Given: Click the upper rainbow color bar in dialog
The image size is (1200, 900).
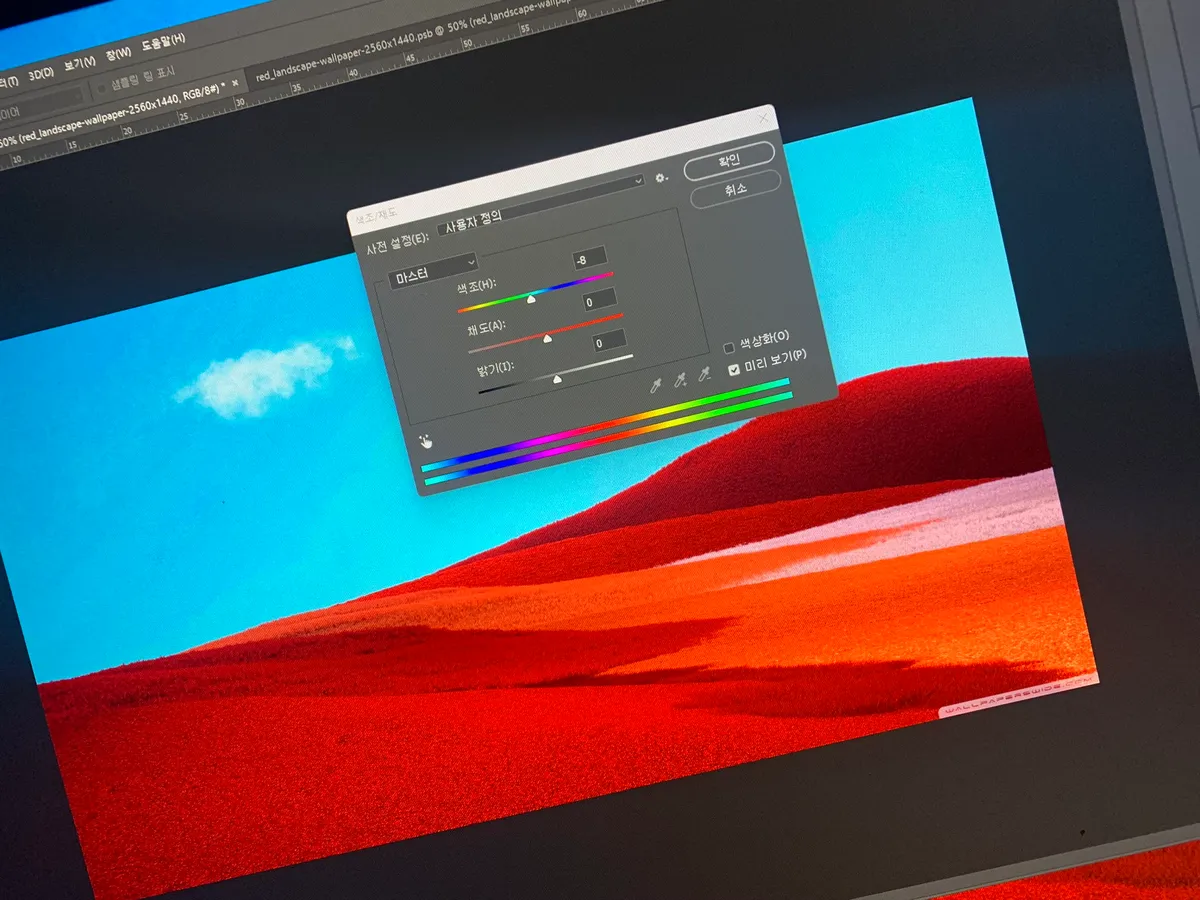Looking at the screenshot, I should click(605, 423).
